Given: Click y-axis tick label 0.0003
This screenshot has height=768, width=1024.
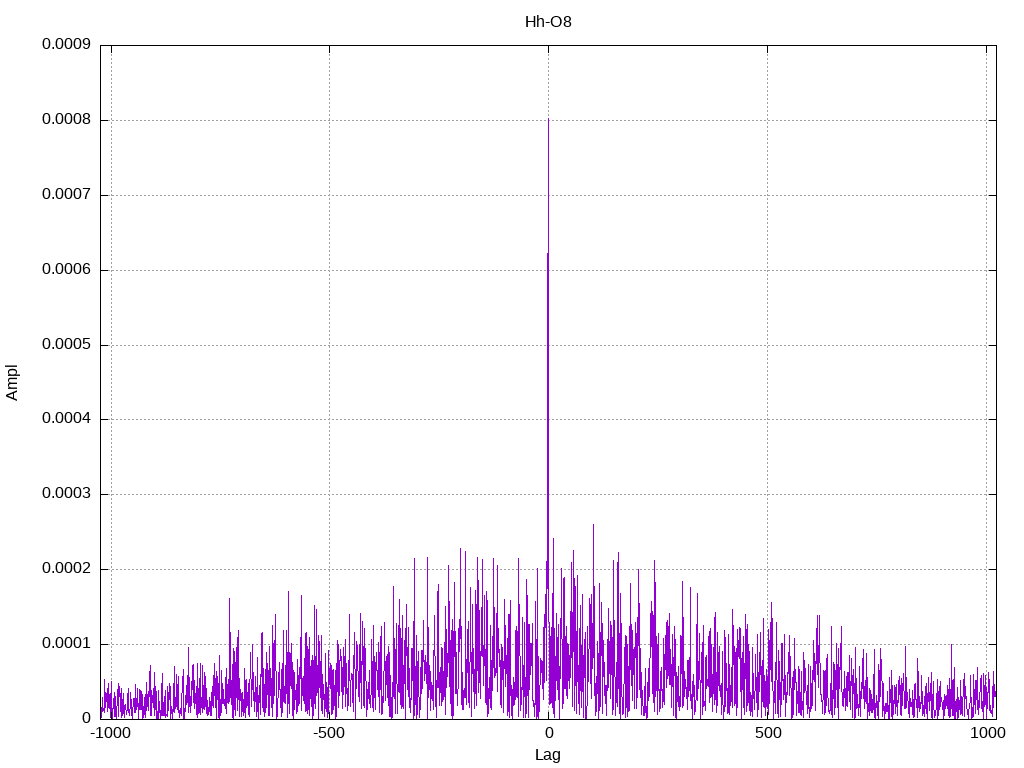Looking at the screenshot, I should point(67,493).
